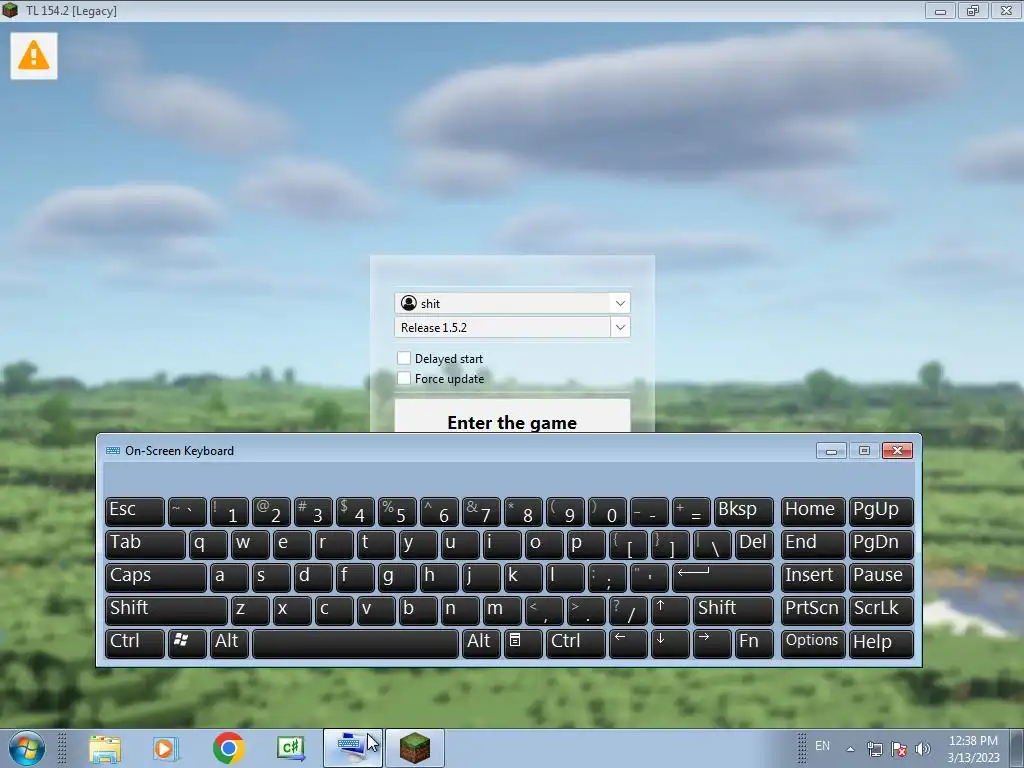
Task: Open the C# application on taskbar
Action: [291, 748]
